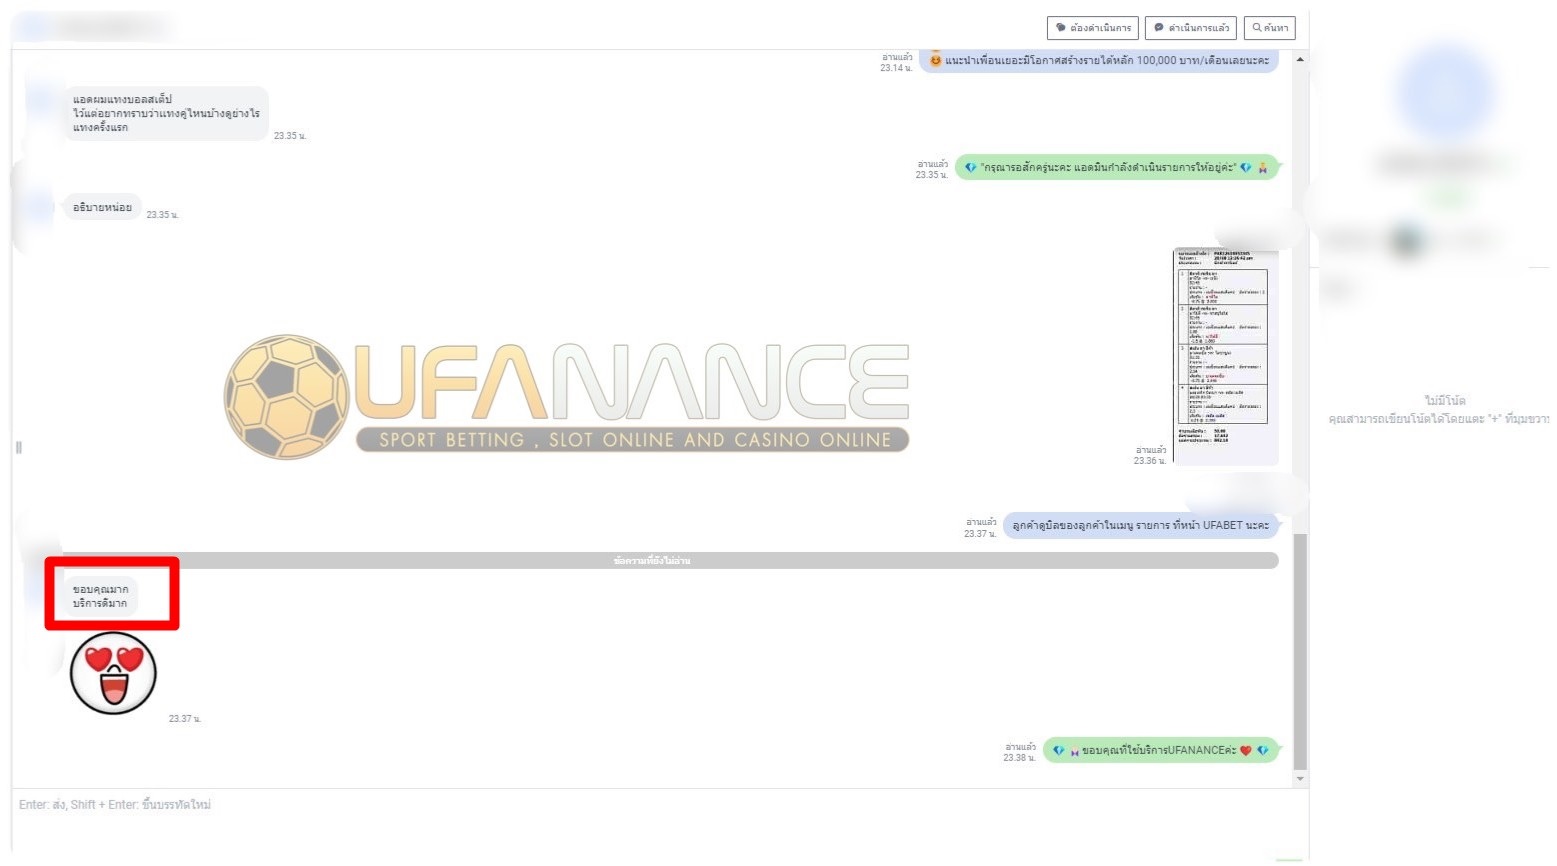The height and width of the screenshot is (866, 1557).
Task: Open chat search with 'ค้นหา' button
Action: tap(1269, 28)
